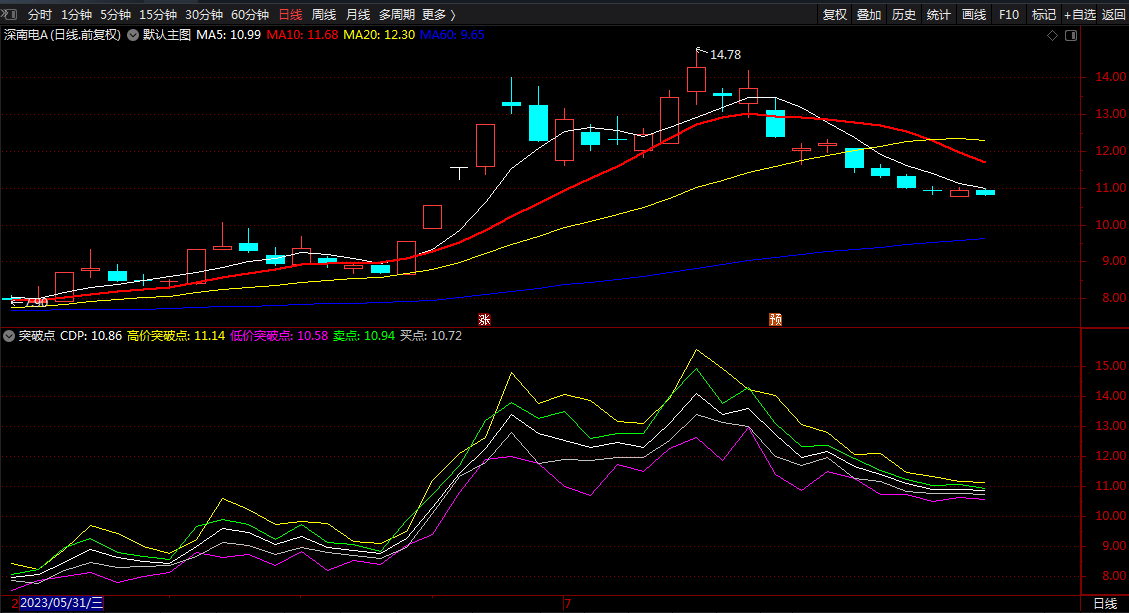
Task: Click the 叠加 overlay button
Action: (x=869, y=14)
